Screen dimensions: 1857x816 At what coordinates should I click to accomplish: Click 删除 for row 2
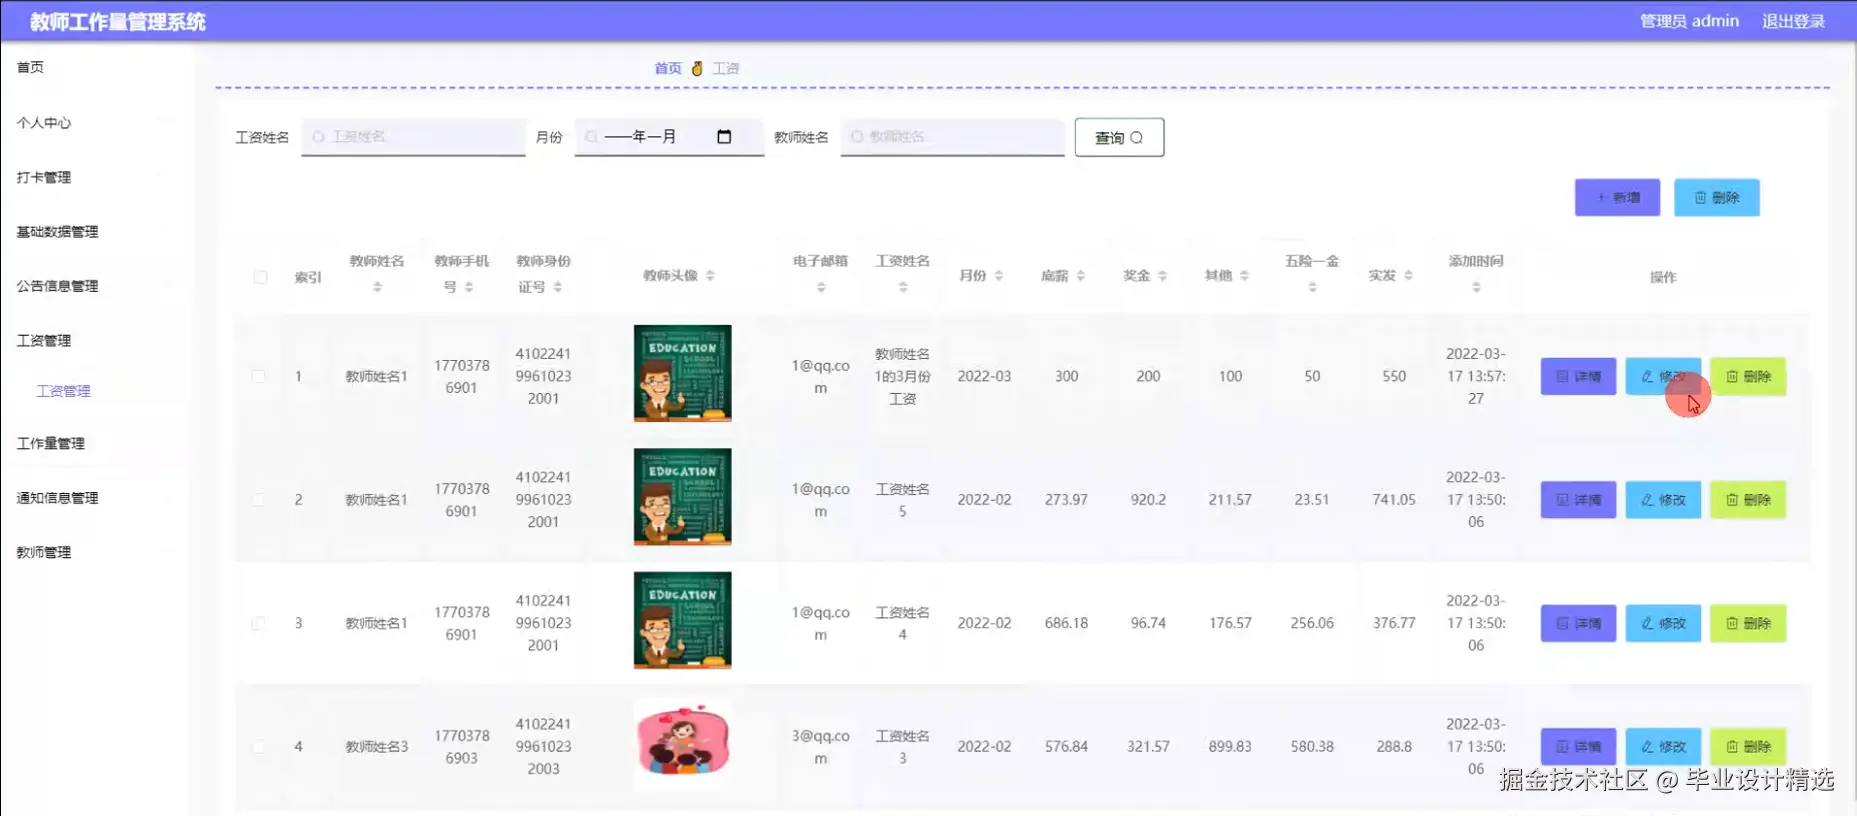pos(1748,499)
